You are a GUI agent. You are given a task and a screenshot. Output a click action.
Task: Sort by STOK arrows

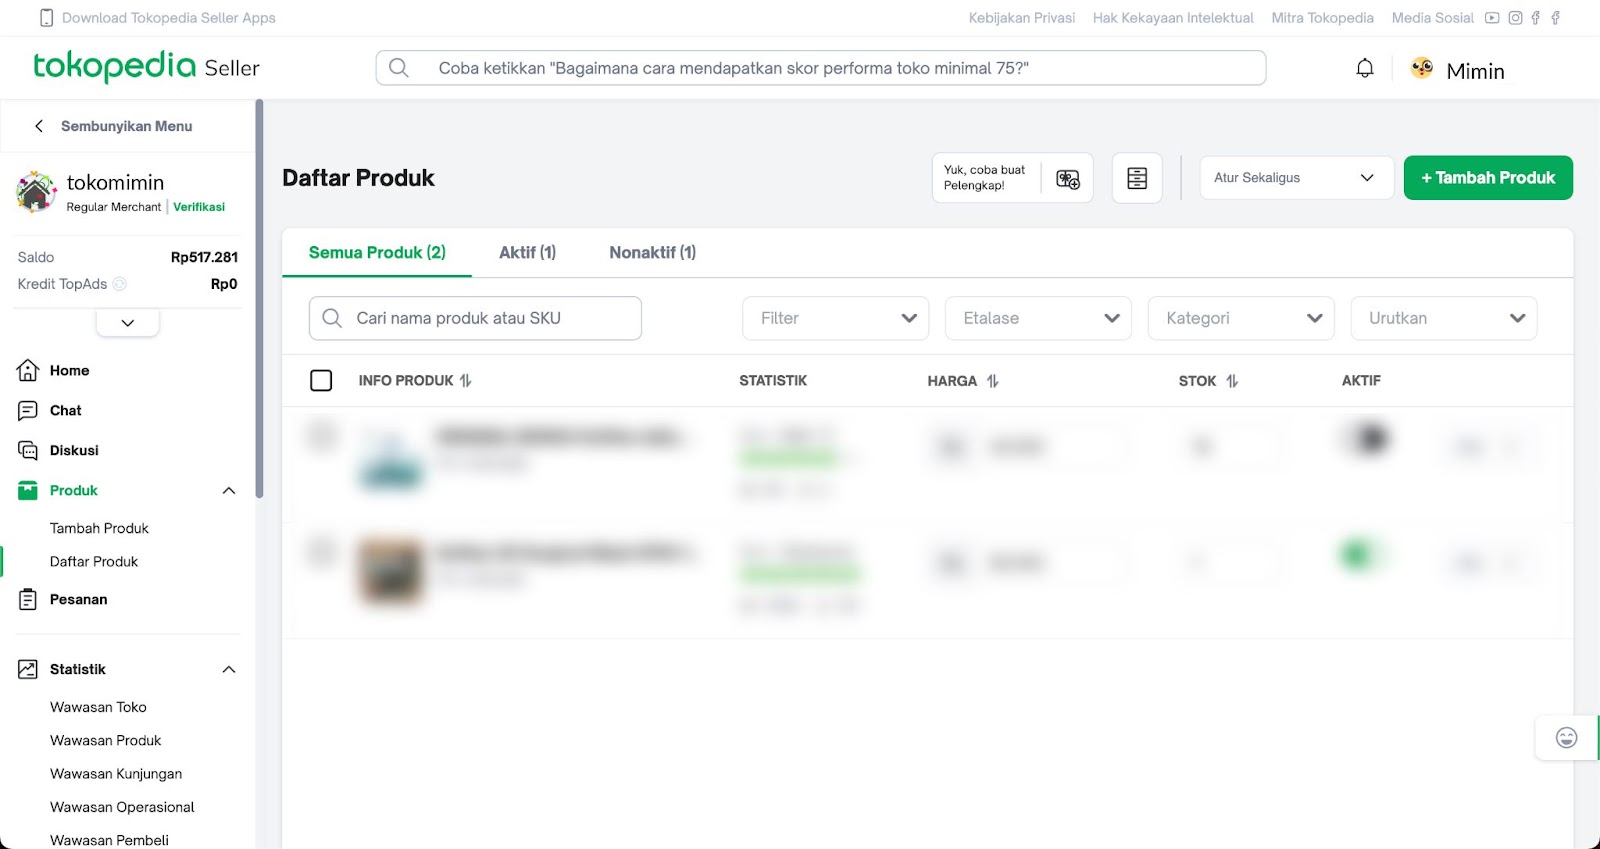point(1232,381)
